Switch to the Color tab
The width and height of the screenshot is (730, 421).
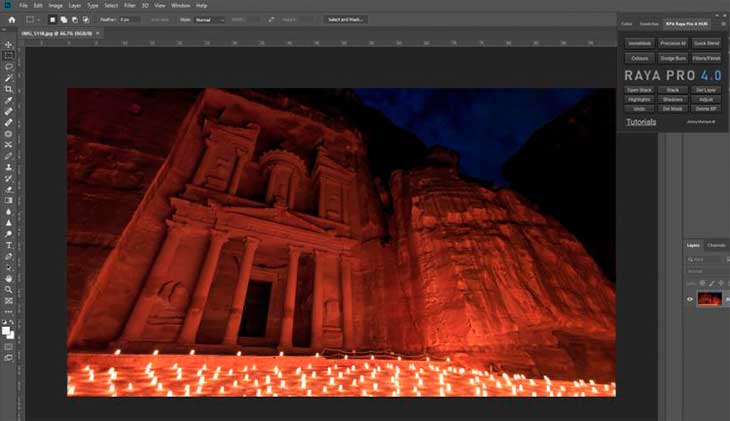(627, 23)
